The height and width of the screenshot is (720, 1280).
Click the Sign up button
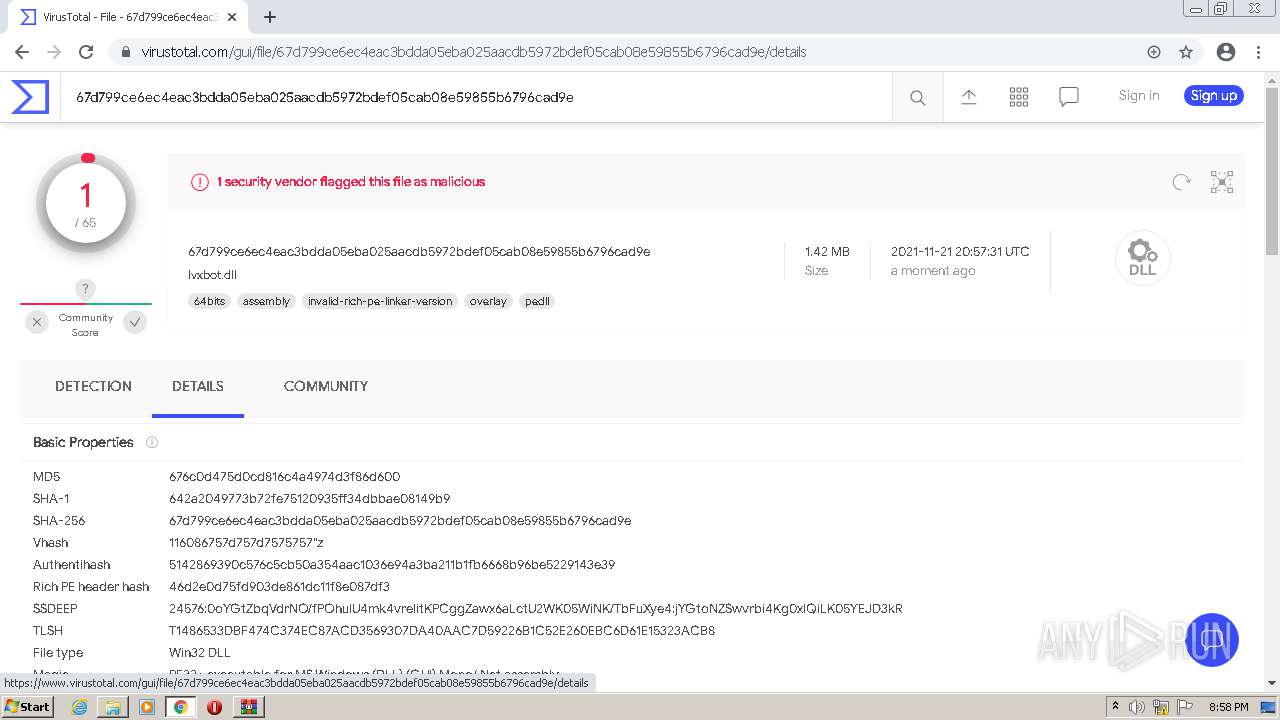pos(1214,96)
